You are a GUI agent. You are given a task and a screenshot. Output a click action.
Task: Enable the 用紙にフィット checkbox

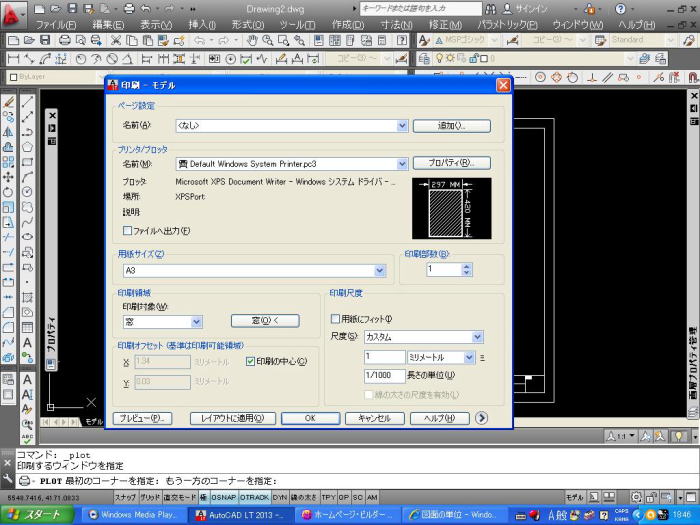click(335, 319)
